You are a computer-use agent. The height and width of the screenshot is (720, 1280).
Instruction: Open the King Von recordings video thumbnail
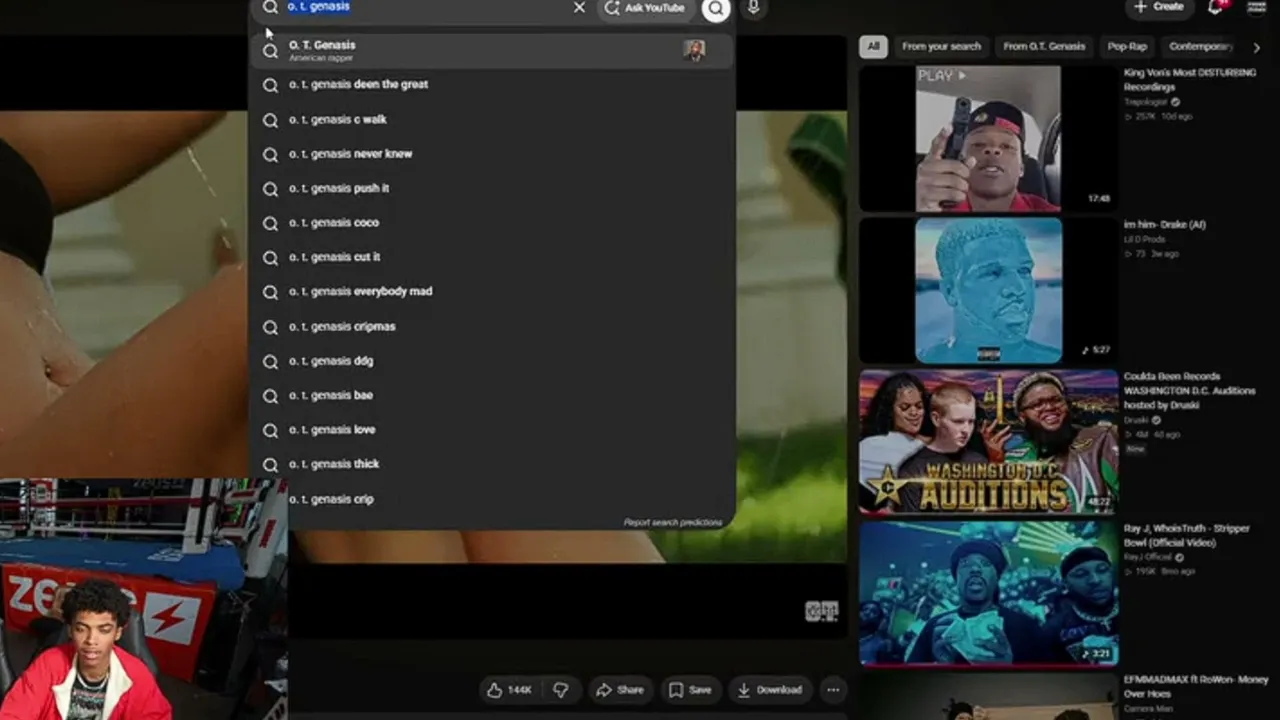pyautogui.click(x=988, y=139)
